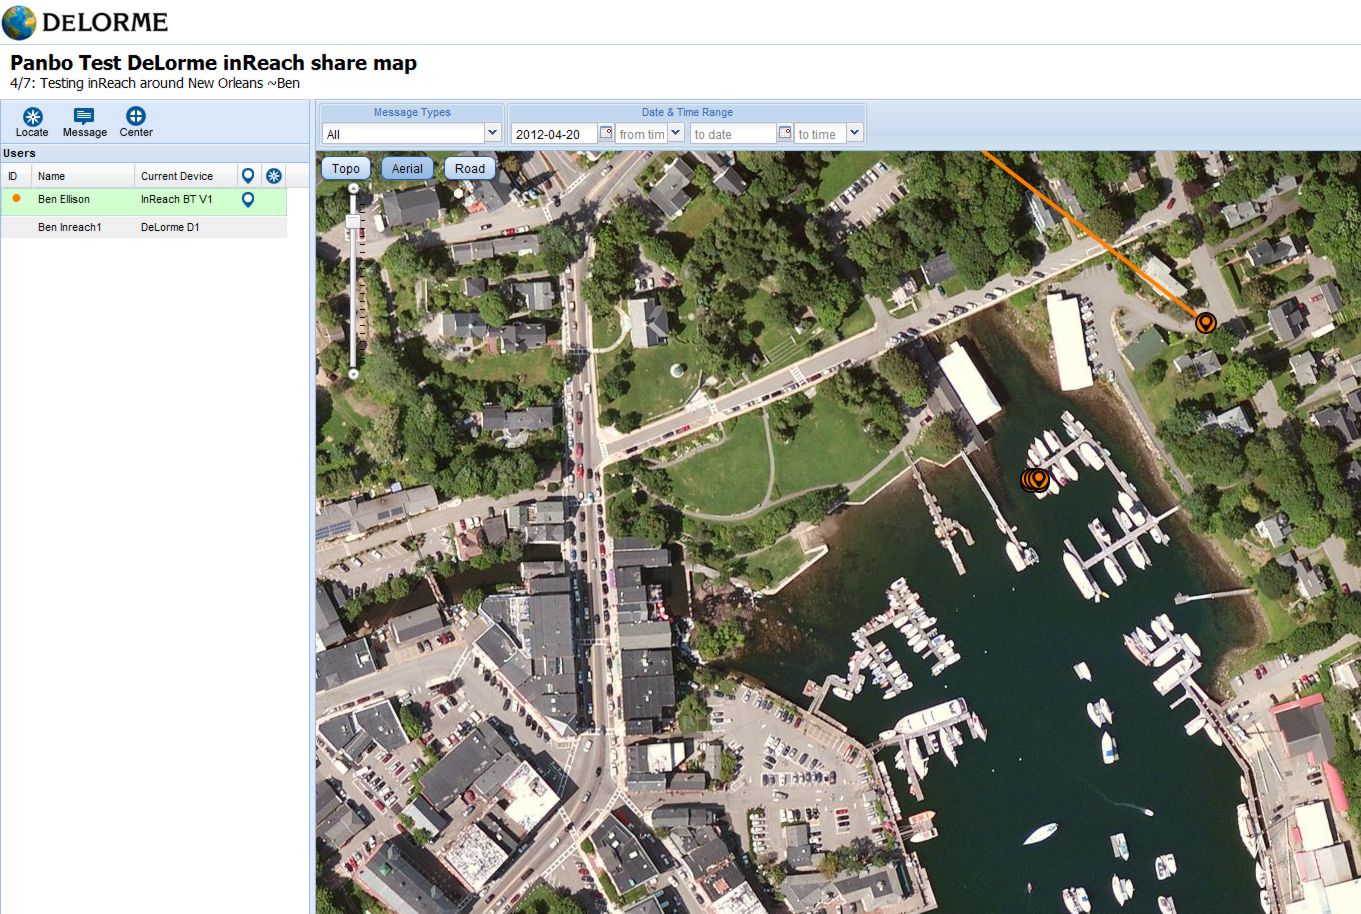Click the locate column header icon
Screen dimensions: 1361x914
point(274,176)
